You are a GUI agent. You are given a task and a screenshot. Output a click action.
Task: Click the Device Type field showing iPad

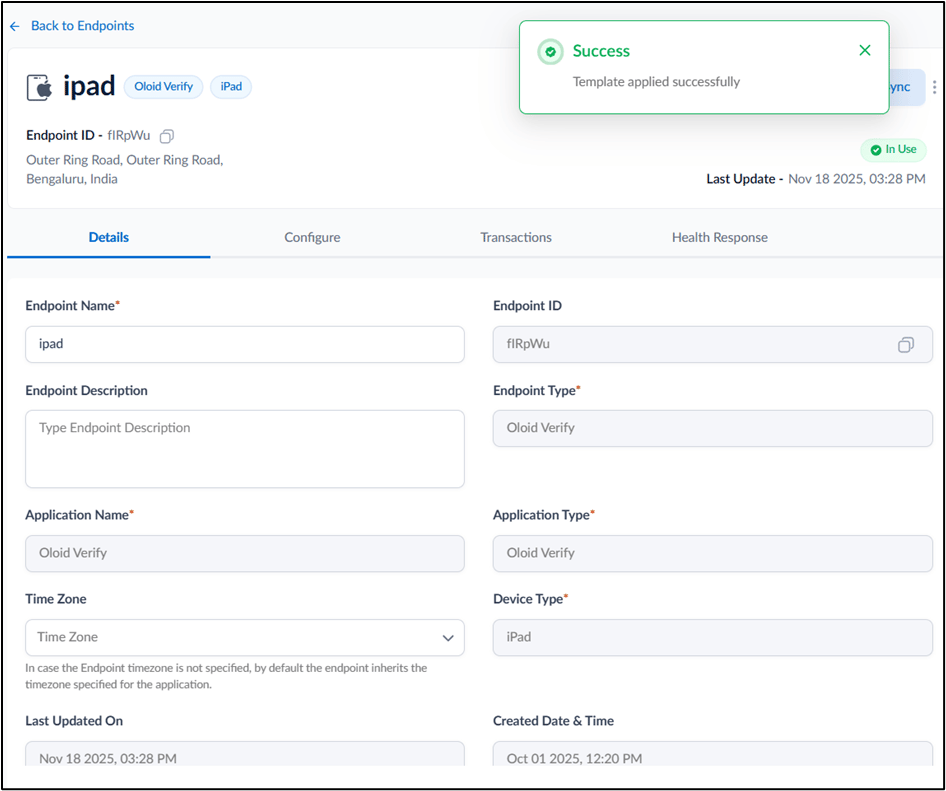pos(713,637)
